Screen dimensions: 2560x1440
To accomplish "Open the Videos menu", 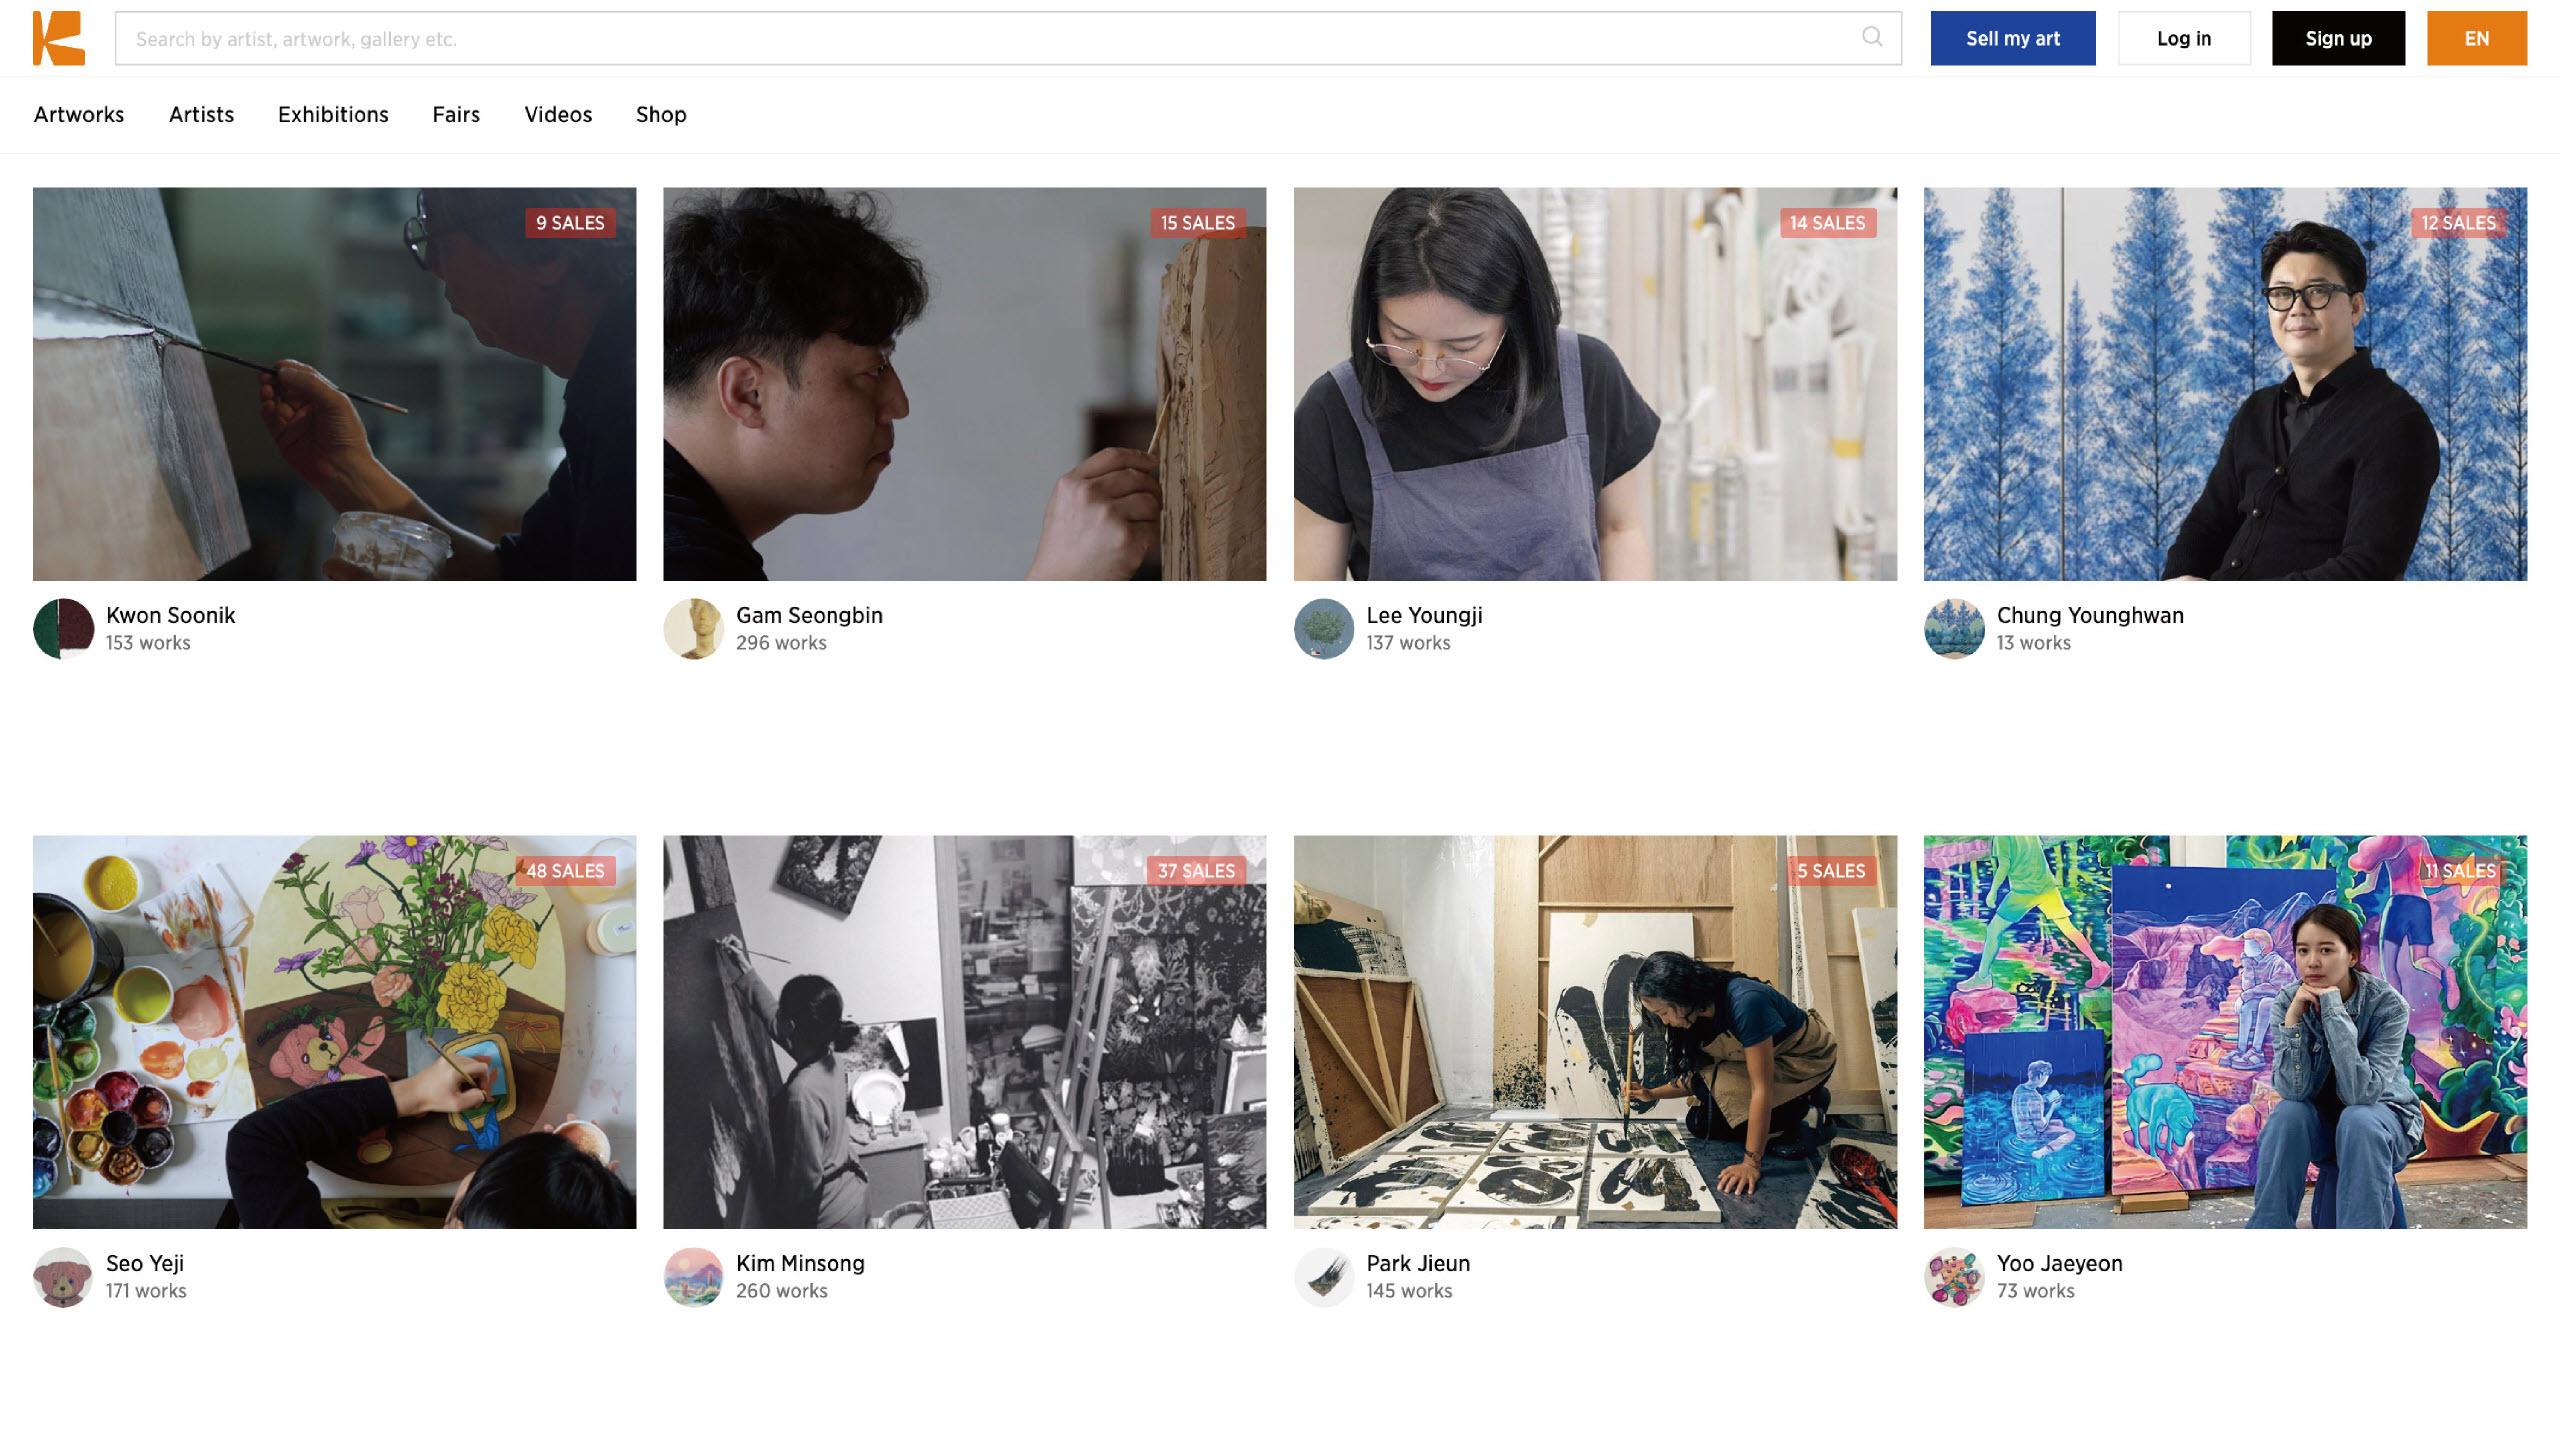I will 558,114.
